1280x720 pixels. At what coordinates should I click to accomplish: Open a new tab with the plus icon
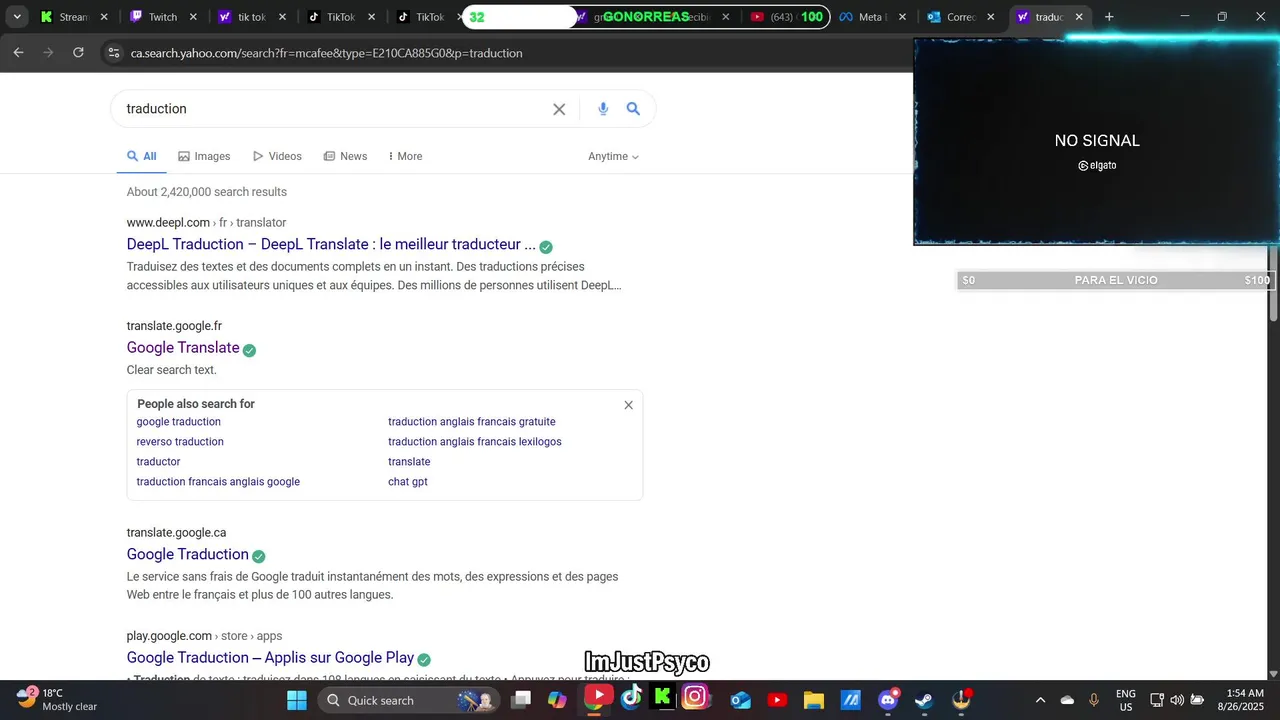pos(1109,17)
